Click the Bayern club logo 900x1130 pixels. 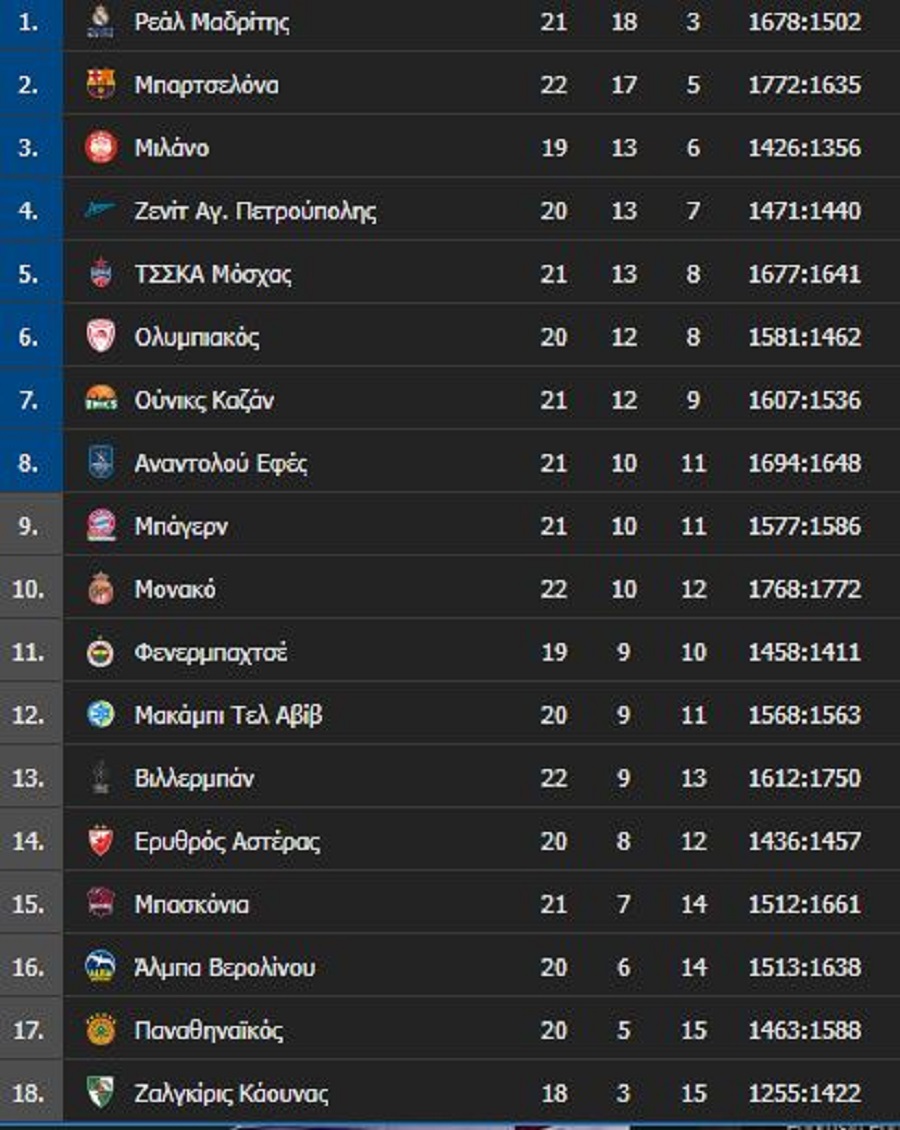coord(100,526)
